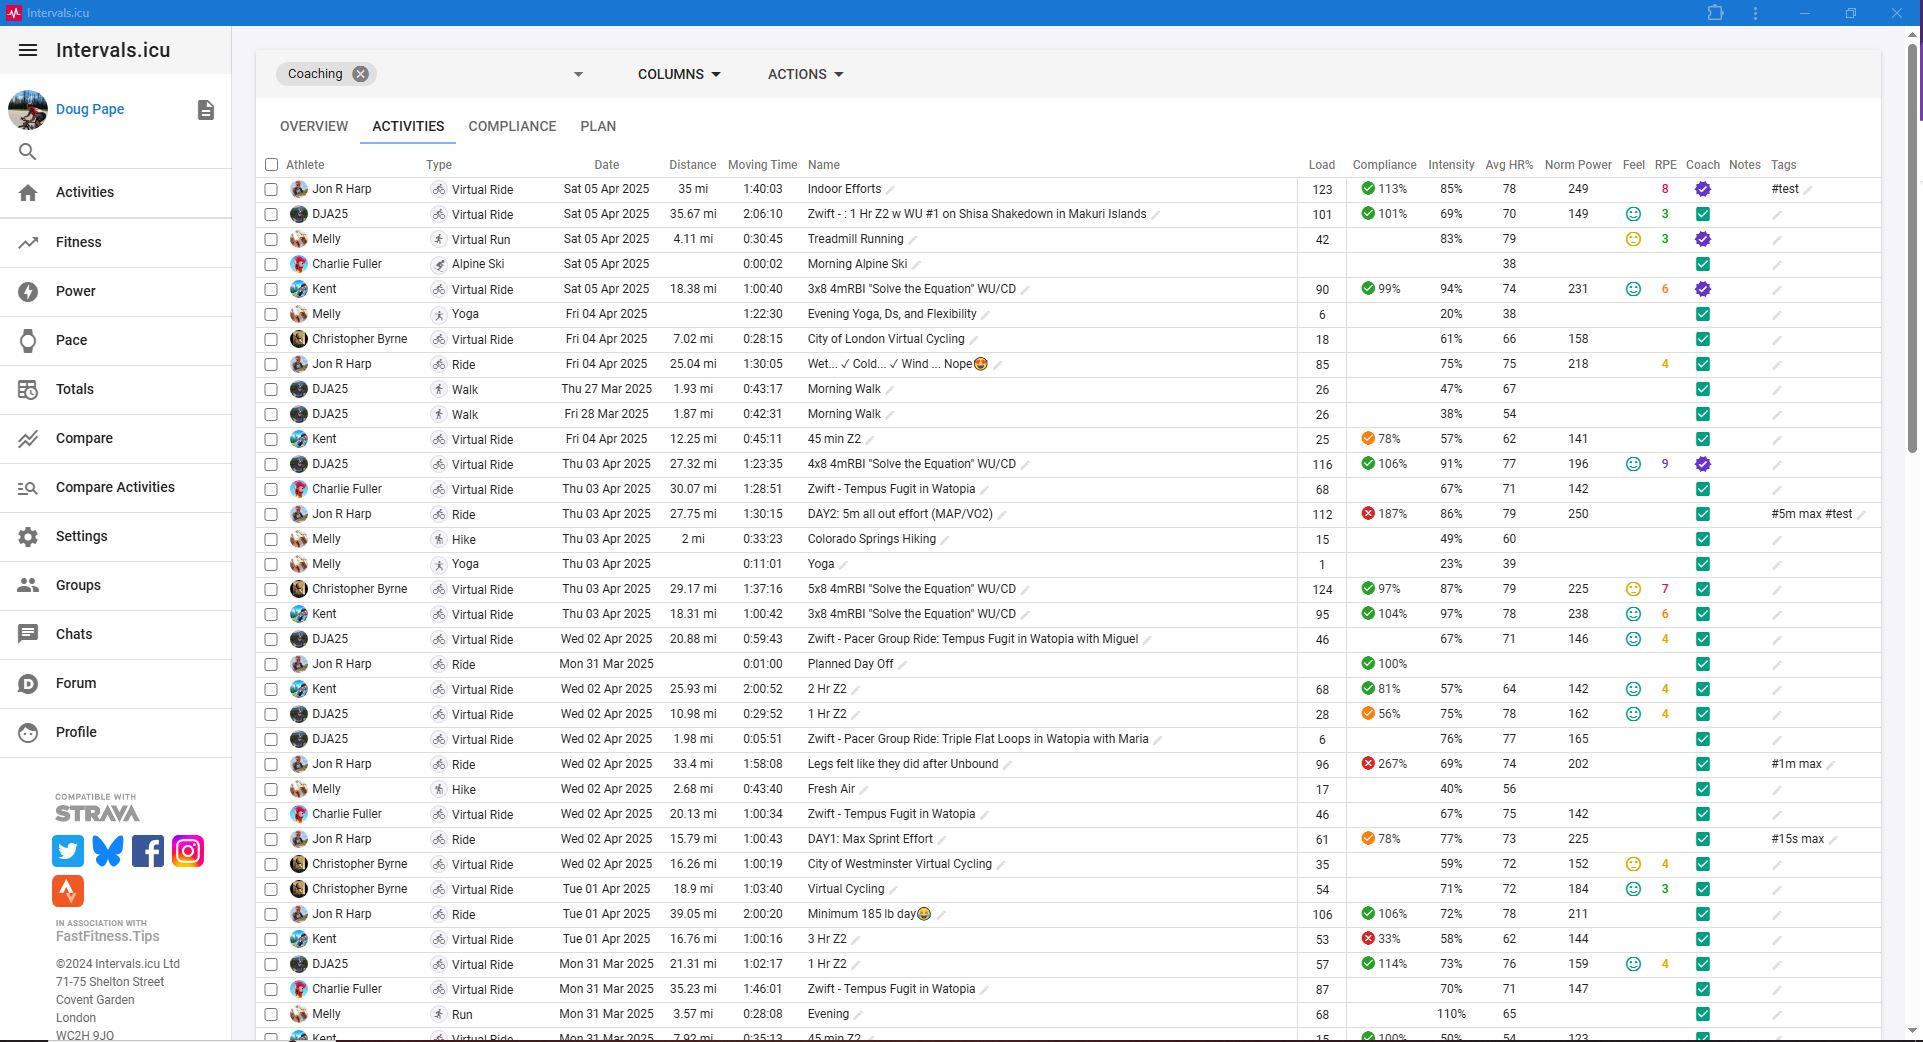This screenshot has height=1042, width=1923.
Task: Click Virtual Ride type icon on Indoor Efforts row
Action: coord(438,189)
